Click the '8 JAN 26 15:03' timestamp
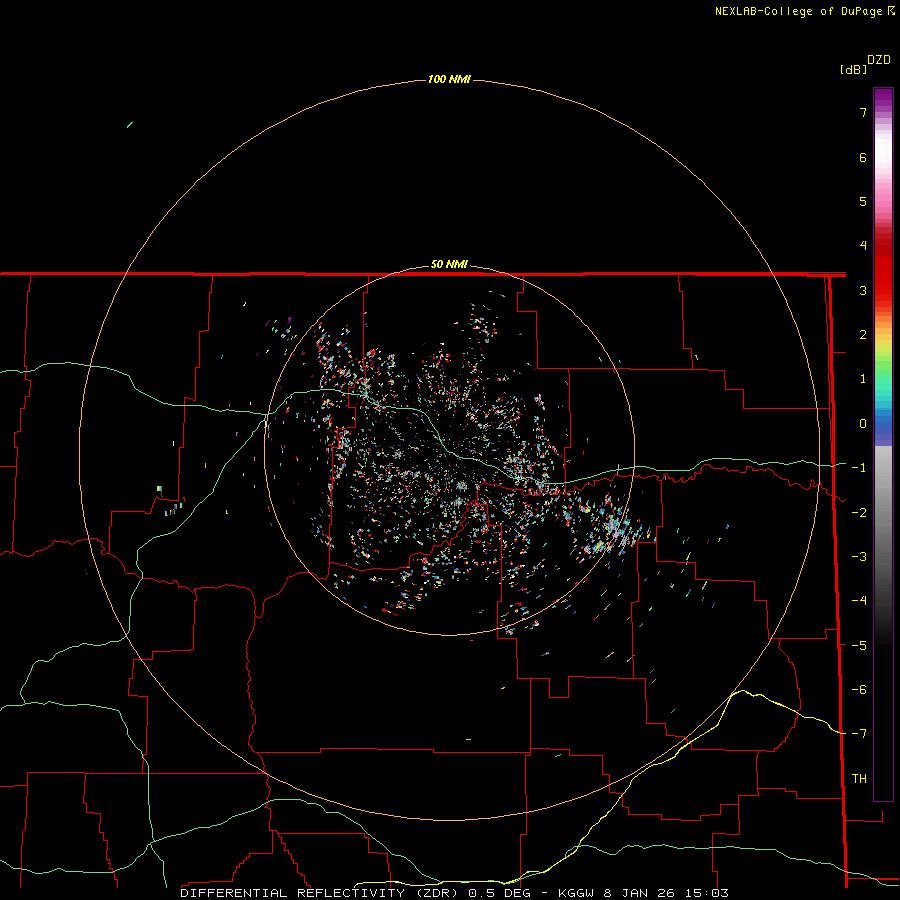Viewport: 900px width, 900px height. [x=666, y=893]
